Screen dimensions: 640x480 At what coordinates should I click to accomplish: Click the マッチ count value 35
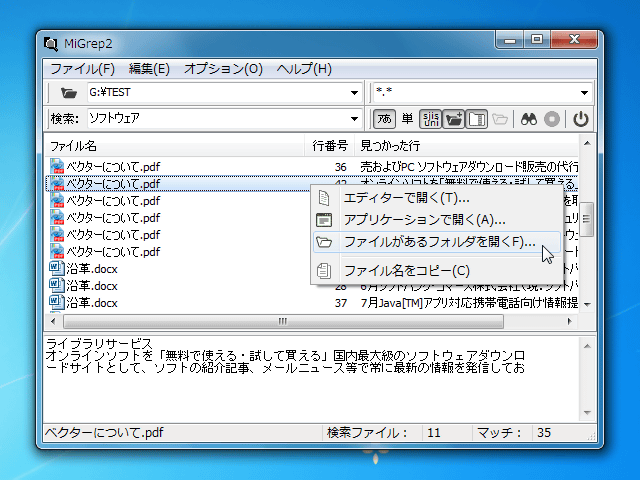pyautogui.click(x=544, y=433)
